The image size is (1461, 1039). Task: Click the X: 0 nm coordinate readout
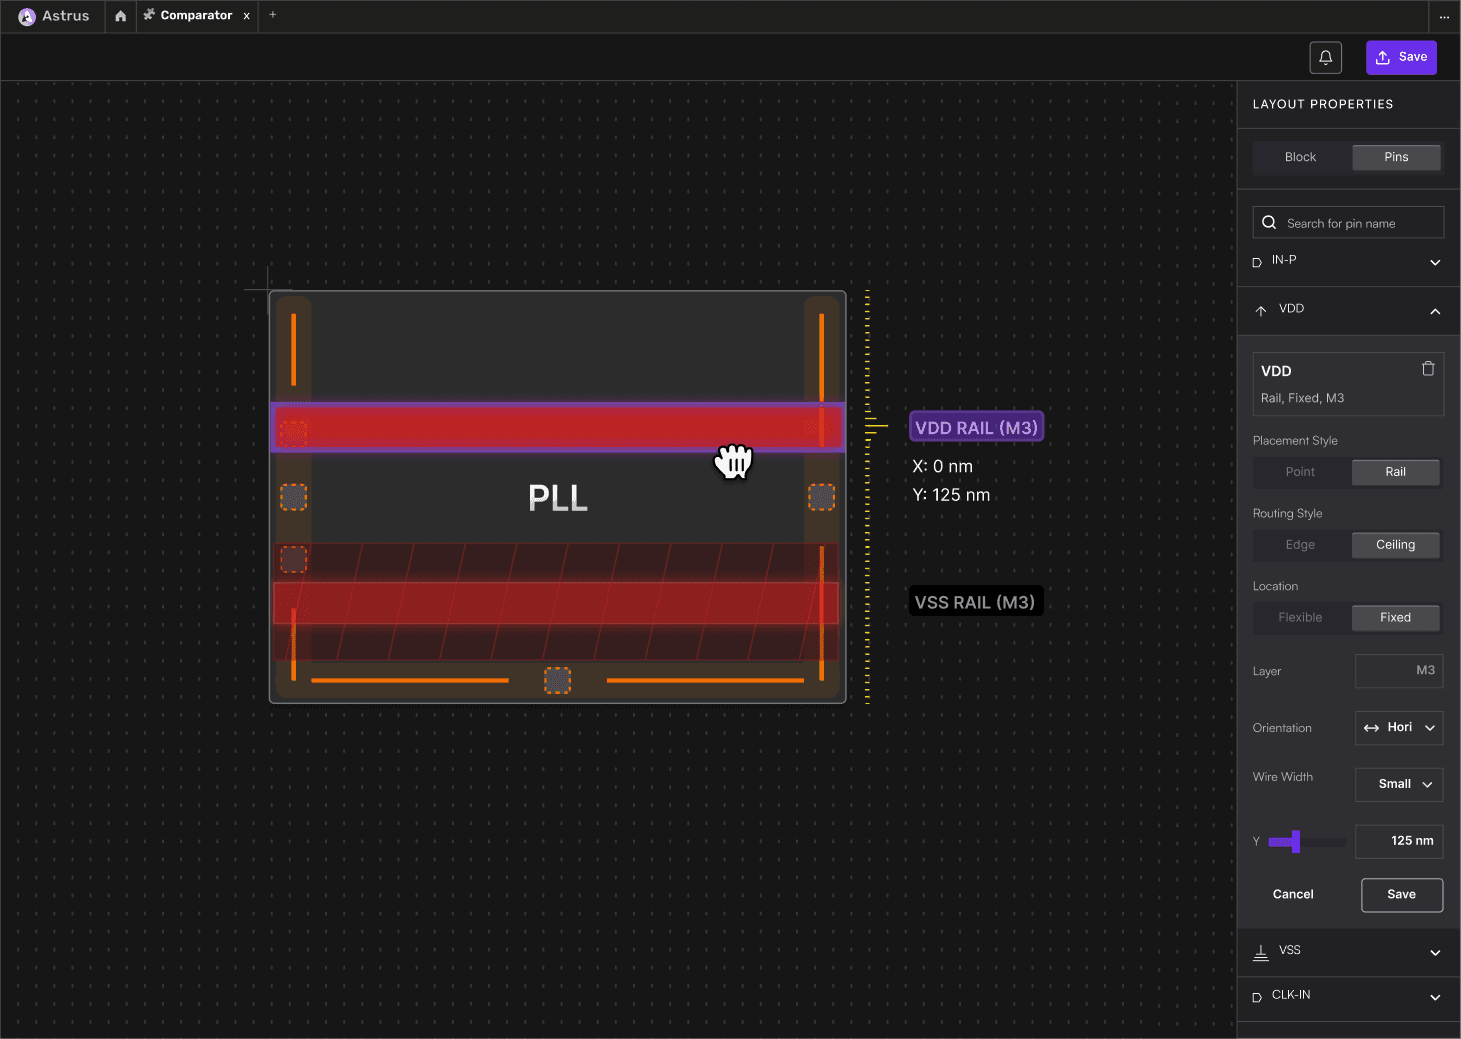click(x=942, y=466)
